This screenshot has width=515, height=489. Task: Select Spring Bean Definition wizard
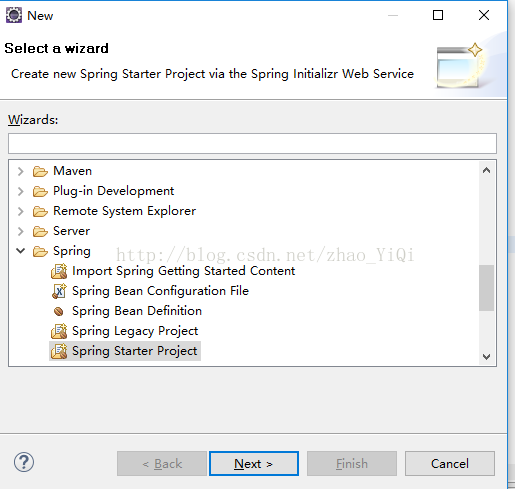[137, 311]
